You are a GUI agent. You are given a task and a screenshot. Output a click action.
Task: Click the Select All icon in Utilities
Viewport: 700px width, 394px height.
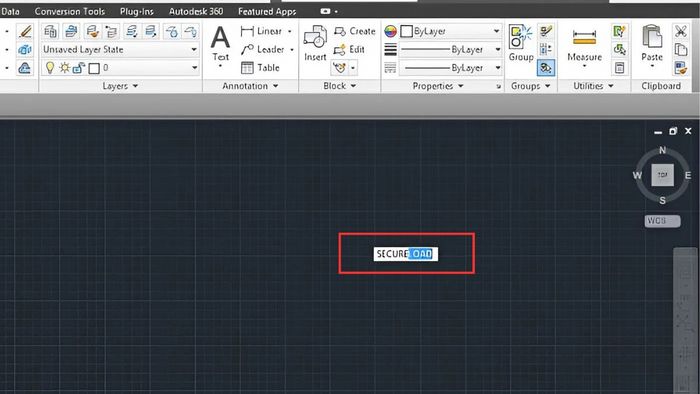pyautogui.click(x=620, y=50)
